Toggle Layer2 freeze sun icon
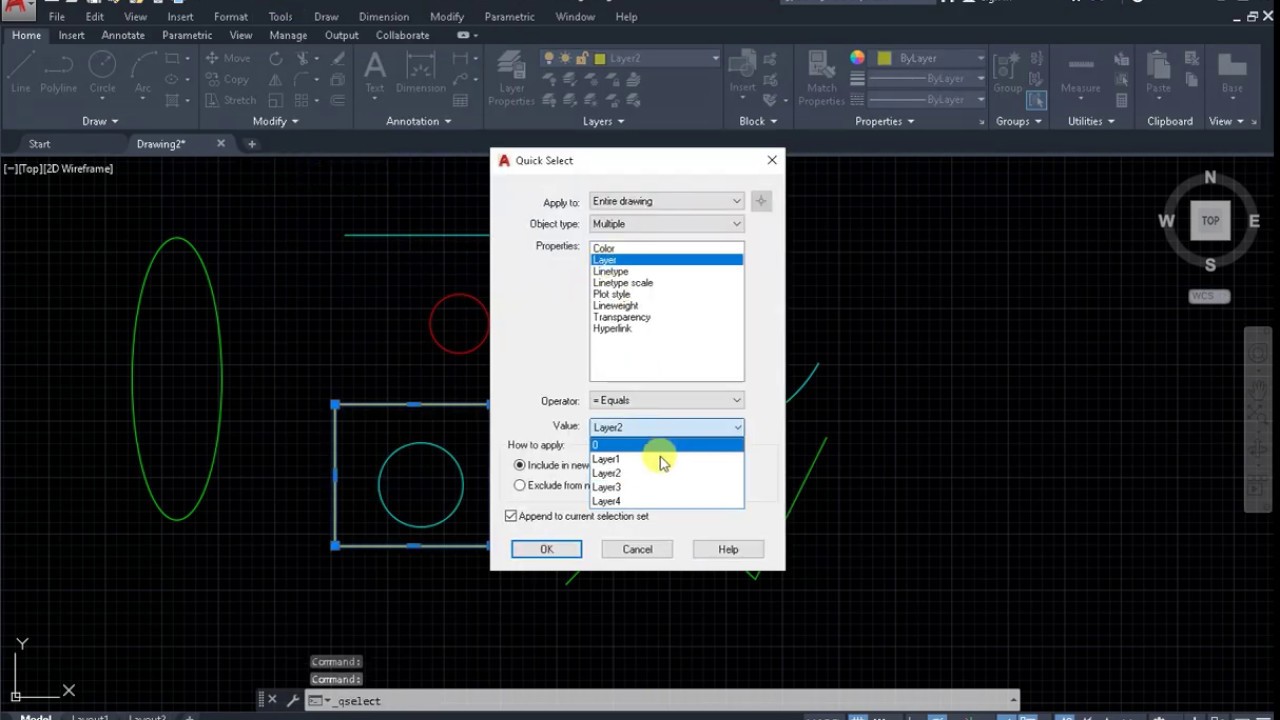This screenshot has width=1280, height=720. (x=566, y=58)
